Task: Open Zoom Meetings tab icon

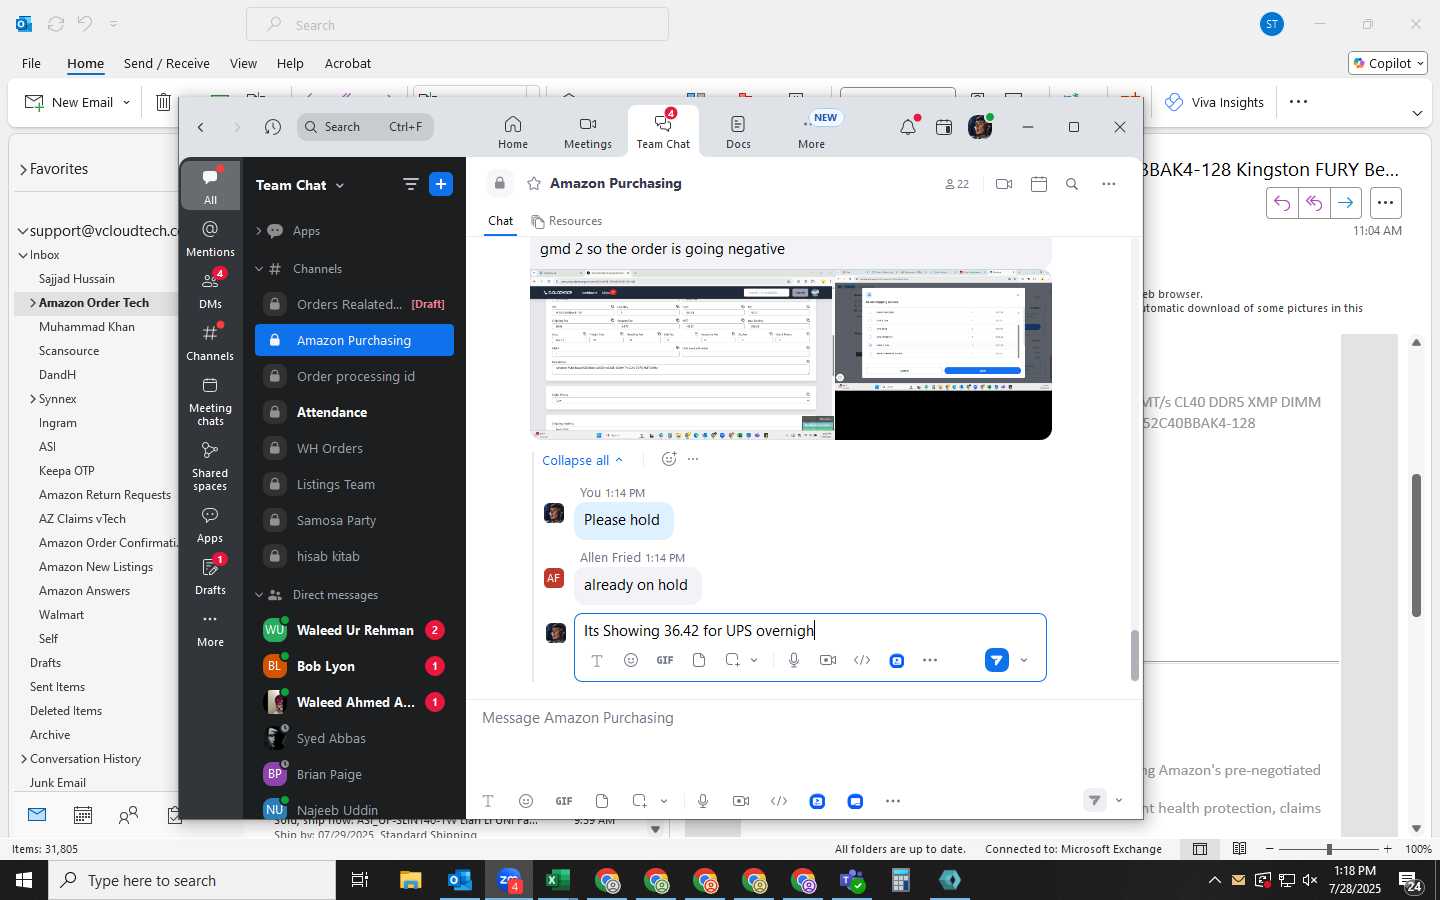Action: [588, 131]
